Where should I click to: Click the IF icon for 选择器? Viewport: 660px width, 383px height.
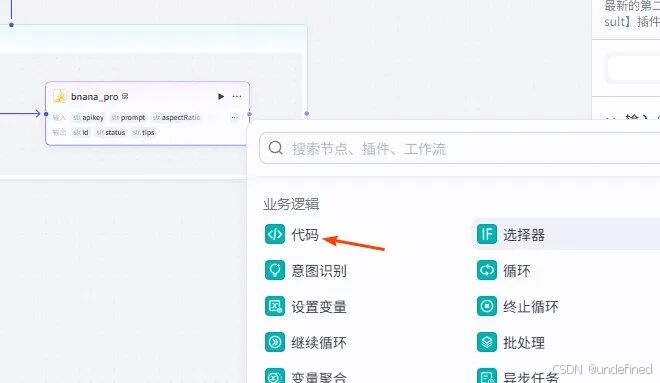[x=487, y=234]
